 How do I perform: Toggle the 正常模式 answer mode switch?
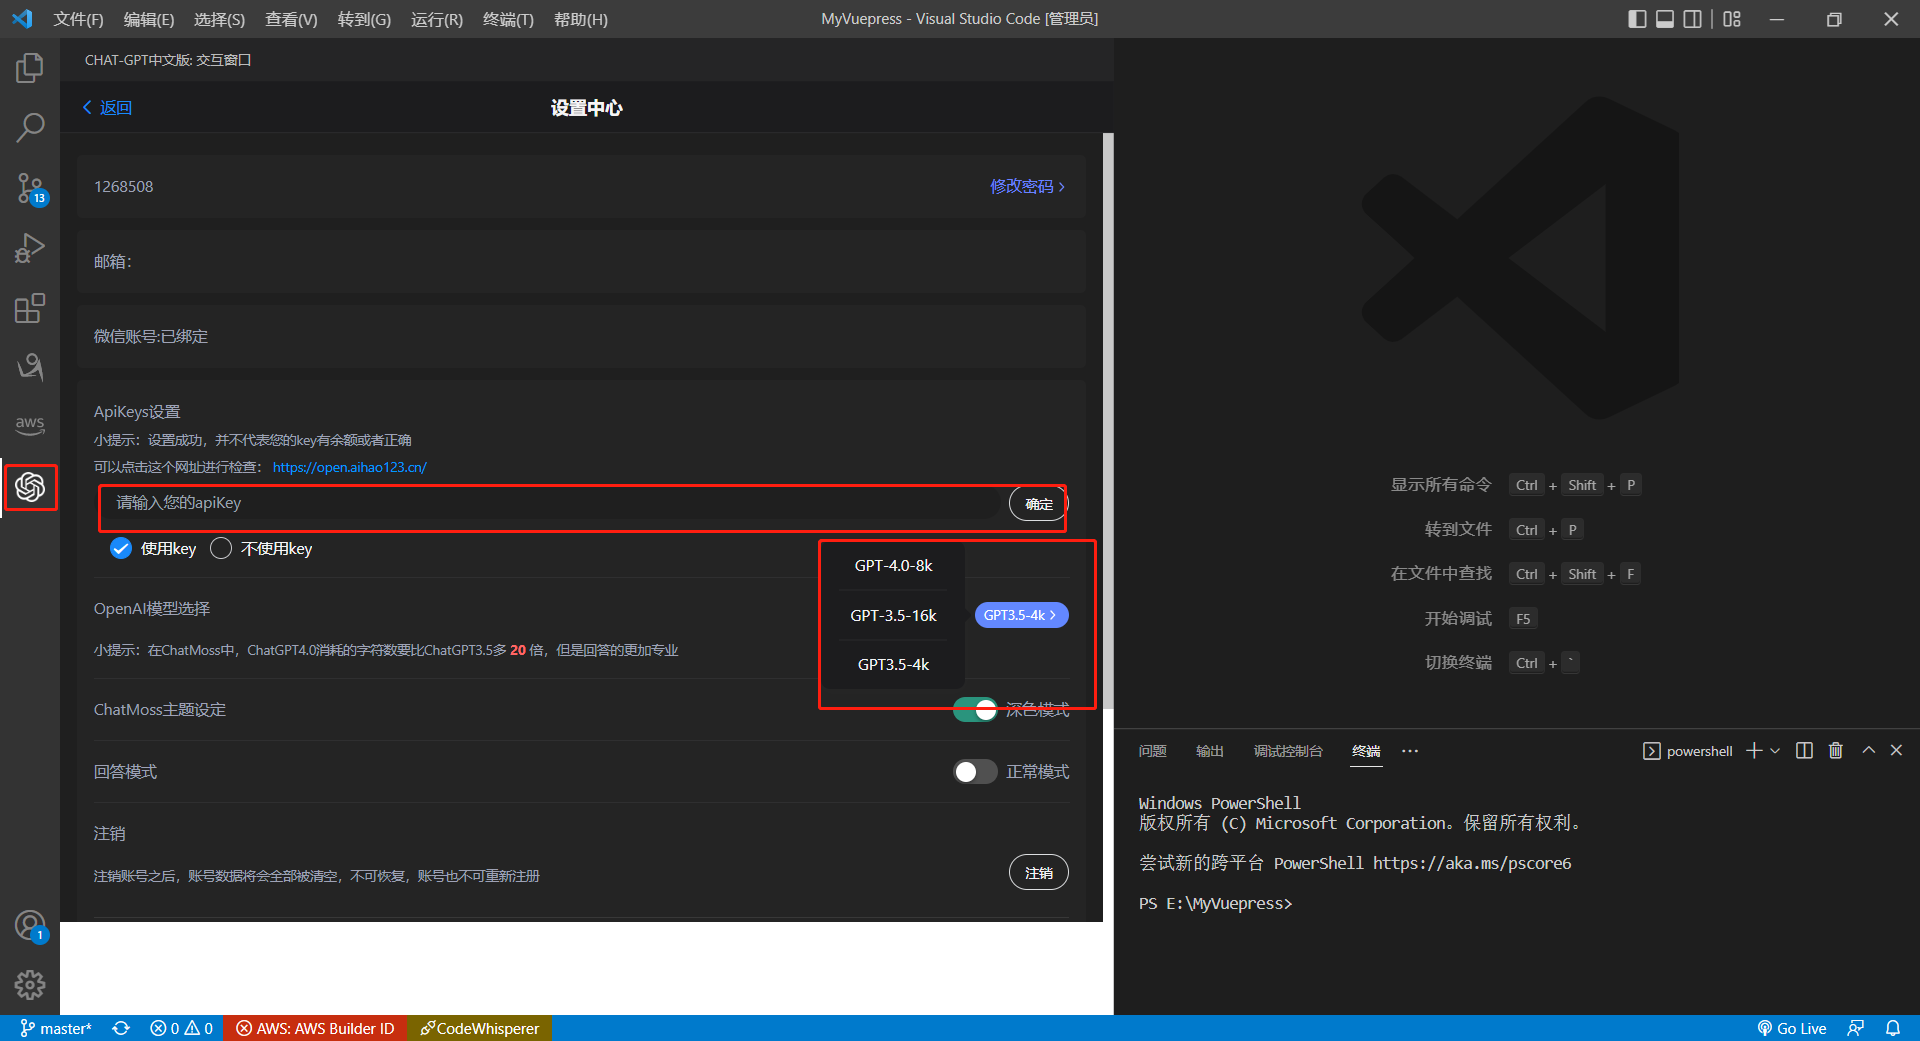point(974,771)
